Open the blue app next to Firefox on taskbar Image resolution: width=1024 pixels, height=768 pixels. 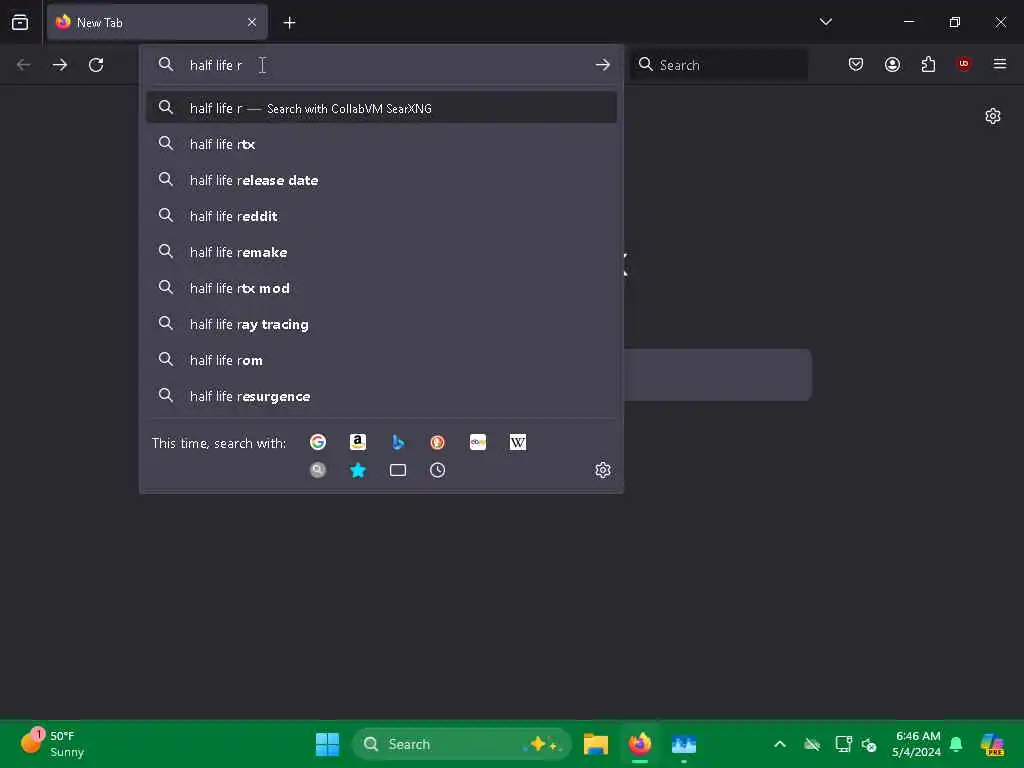point(684,744)
